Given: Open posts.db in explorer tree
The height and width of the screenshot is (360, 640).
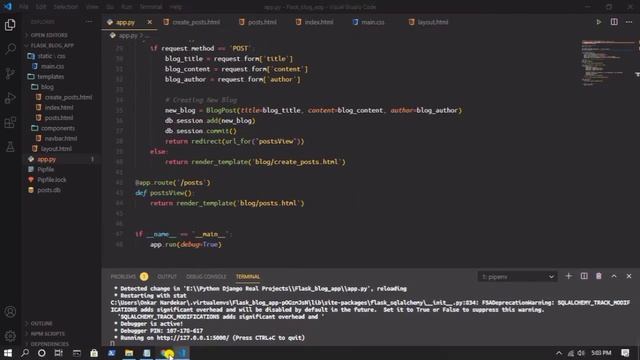Looking at the screenshot, I should click(49, 190).
